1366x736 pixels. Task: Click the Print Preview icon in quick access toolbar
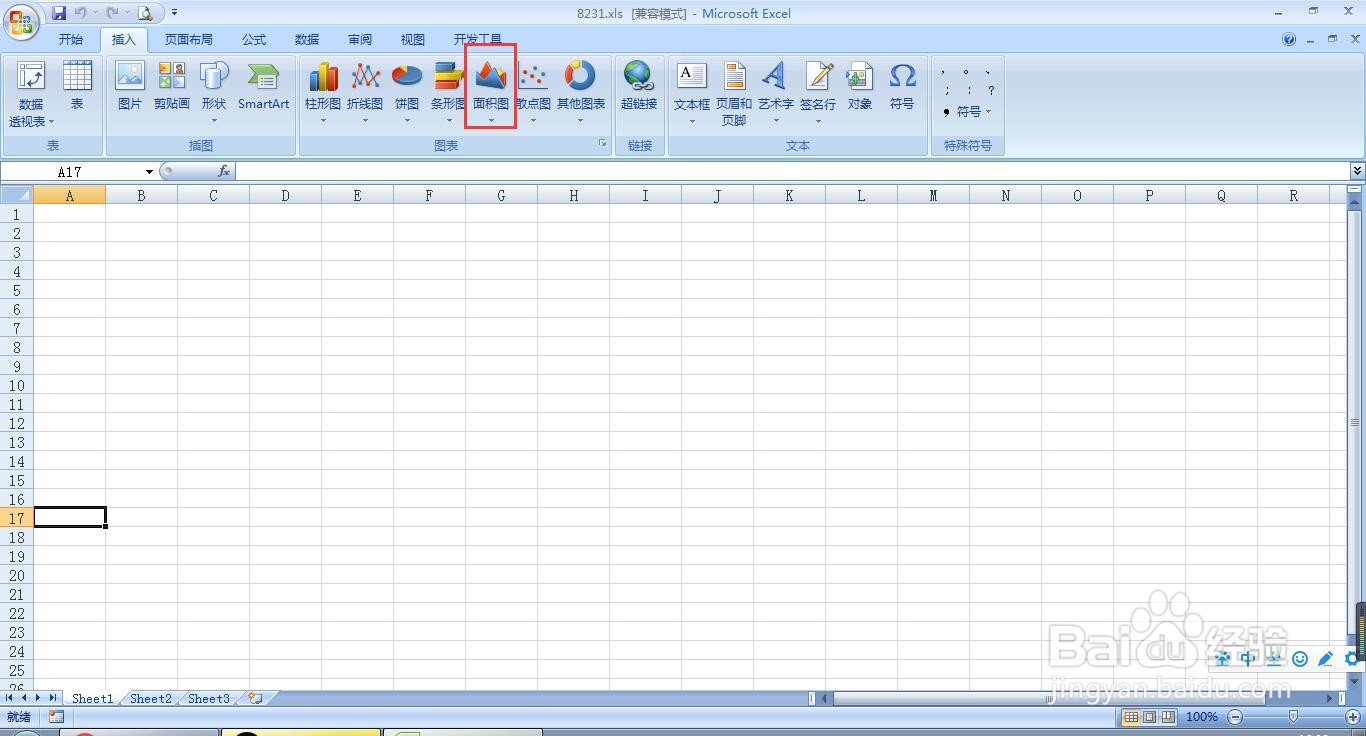pyautogui.click(x=145, y=13)
